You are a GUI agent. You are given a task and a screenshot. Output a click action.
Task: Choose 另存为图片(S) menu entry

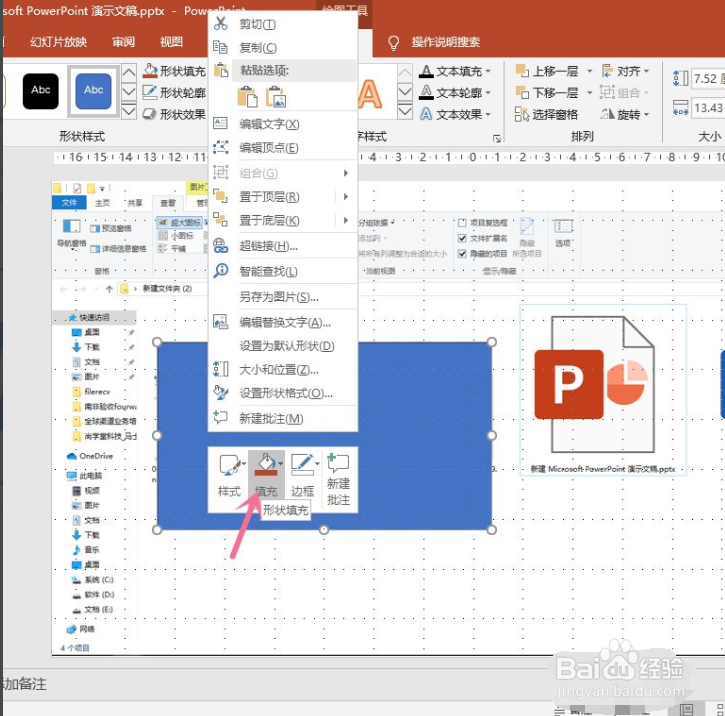283,297
